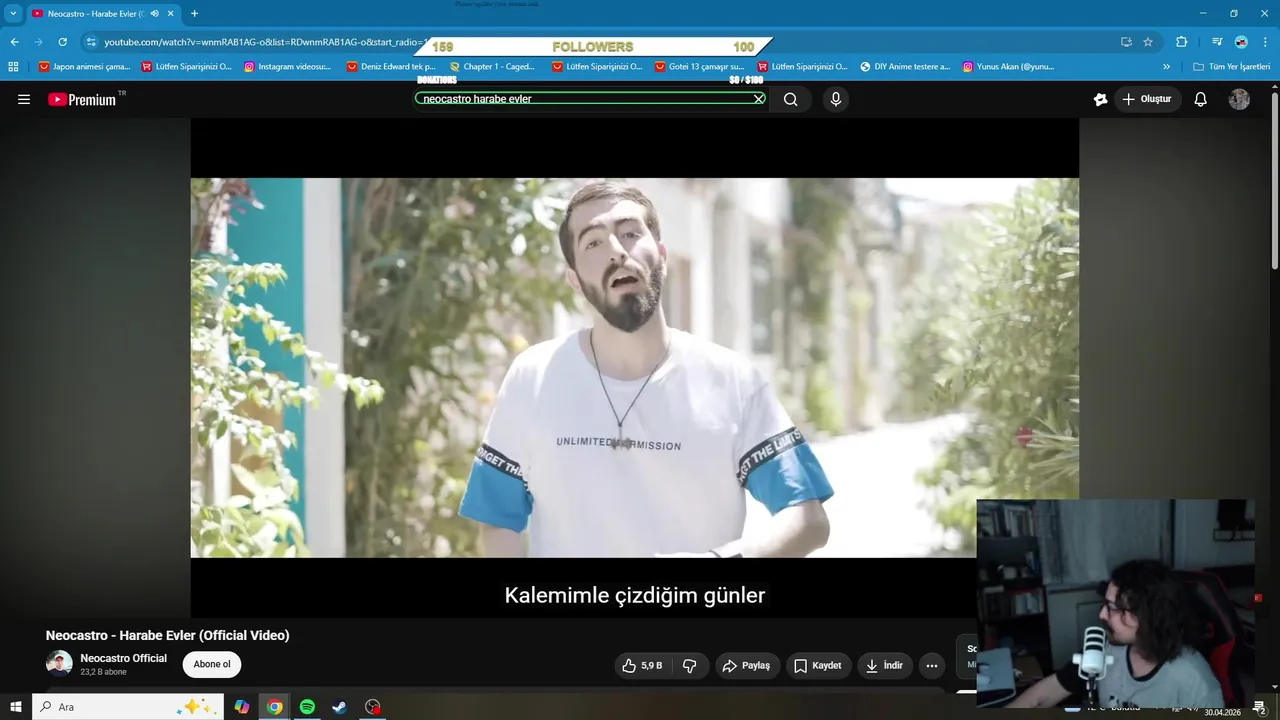
Task: Open the browser extensions puzzle icon
Action: click(x=1181, y=42)
